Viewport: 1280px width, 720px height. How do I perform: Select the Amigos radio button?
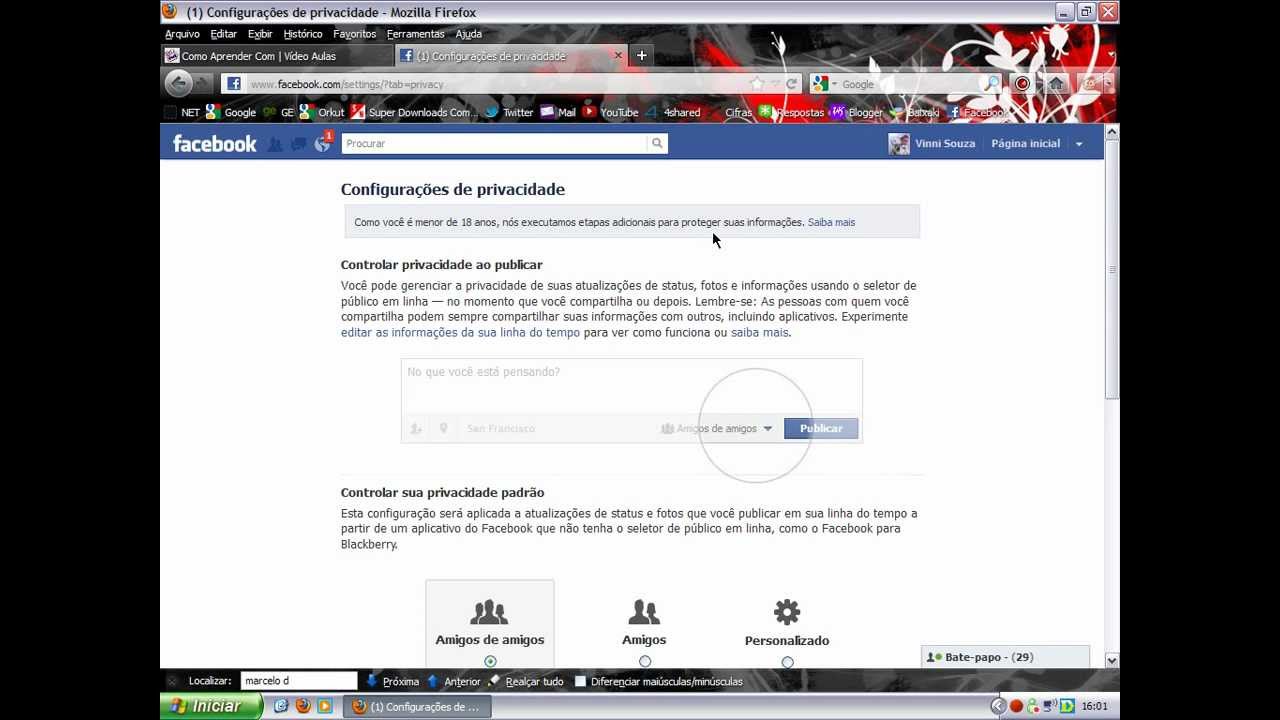click(645, 661)
